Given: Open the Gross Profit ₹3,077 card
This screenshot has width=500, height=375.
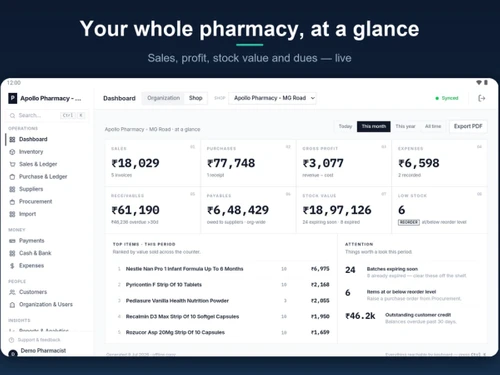Looking at the screenshot, I should [344, 163].
